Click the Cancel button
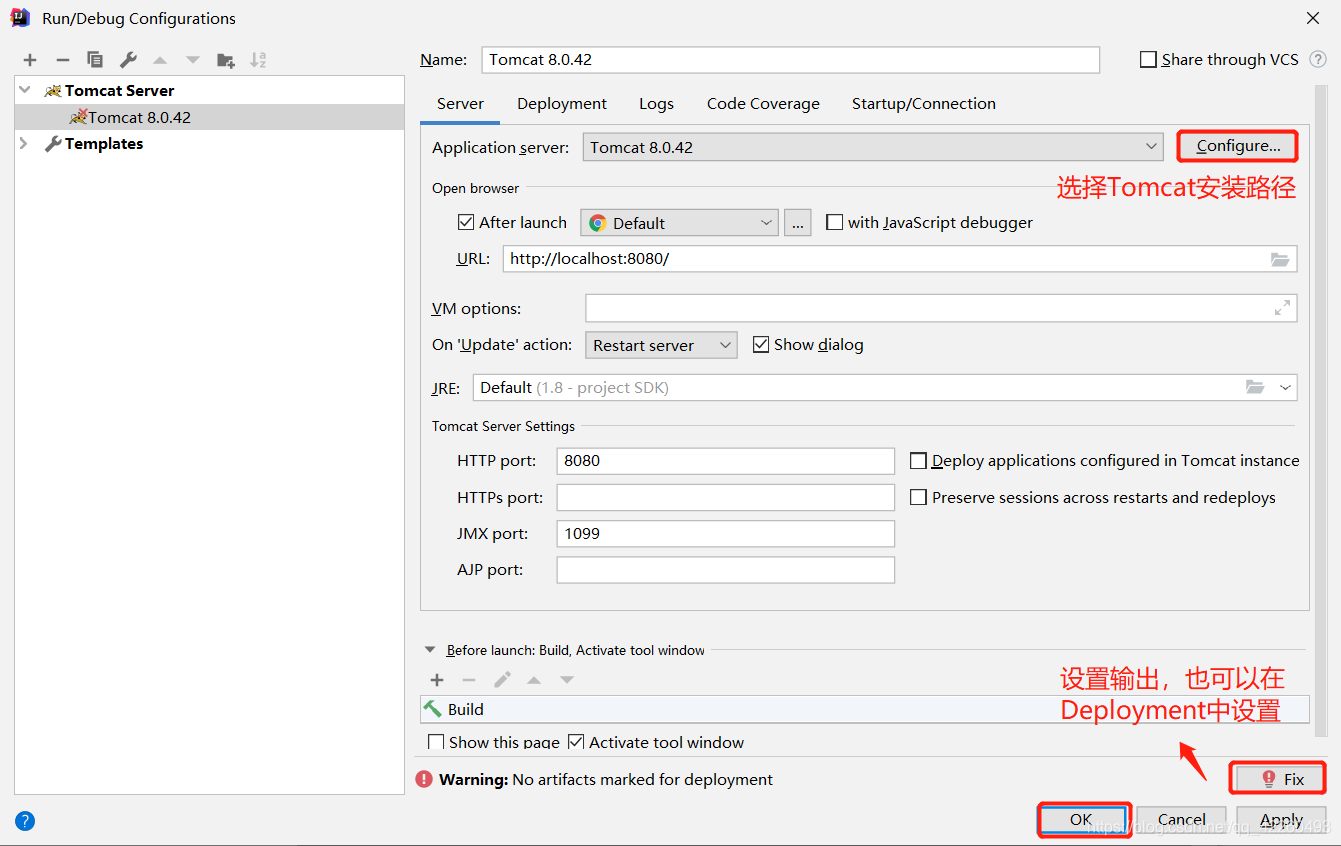The width and height of the screenshot is (1341, 846). [1181, 819]
